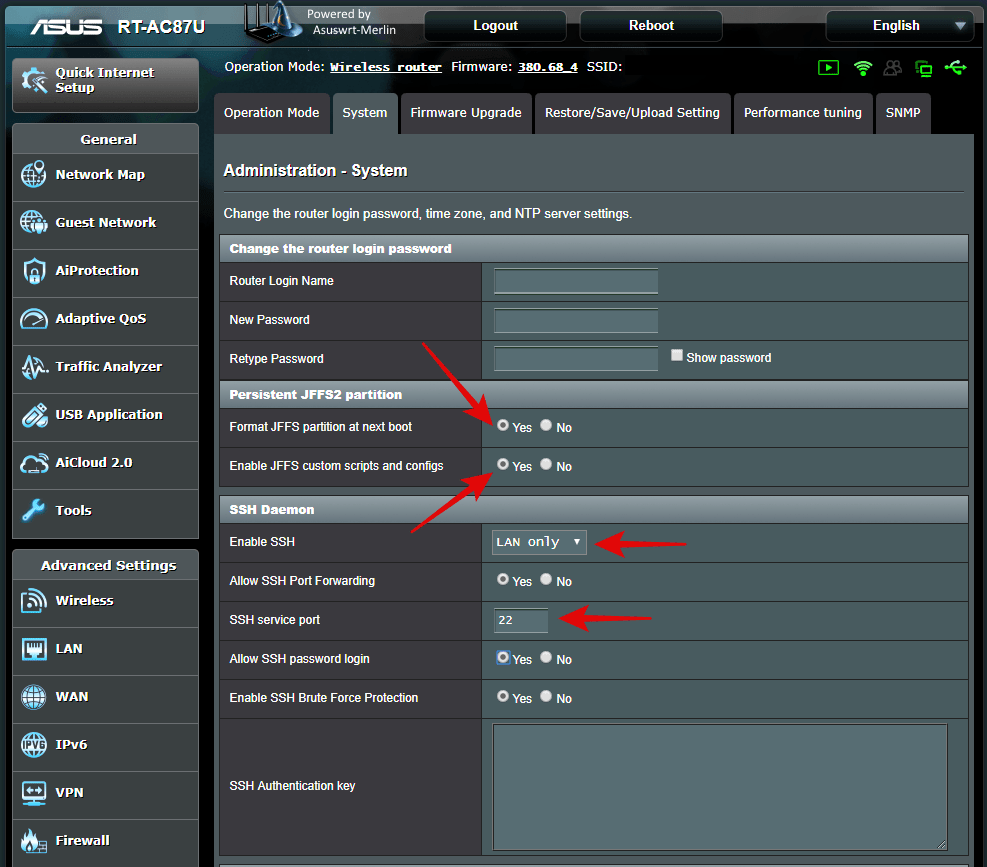Click the green WiFi status icon
The width and height of the screenshot is (987, 867).
862,67
